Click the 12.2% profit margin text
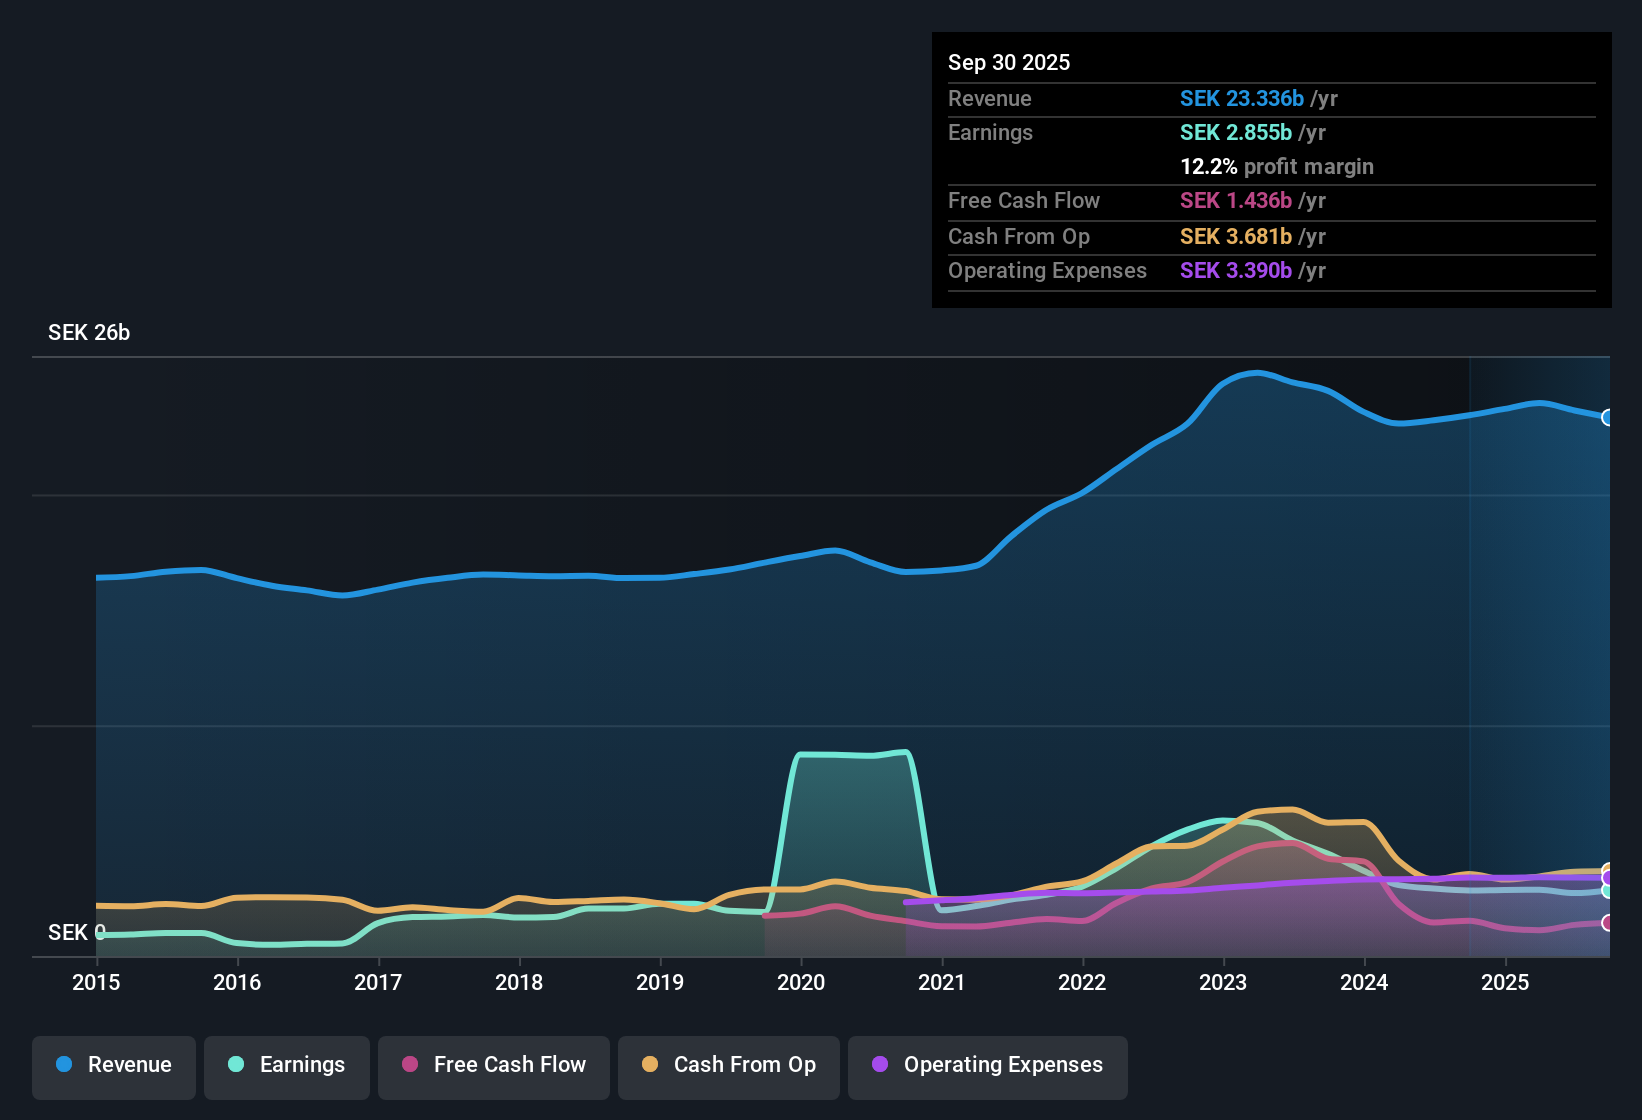The width and height of the screenshot is (1642, 1120). [1277, 167]
